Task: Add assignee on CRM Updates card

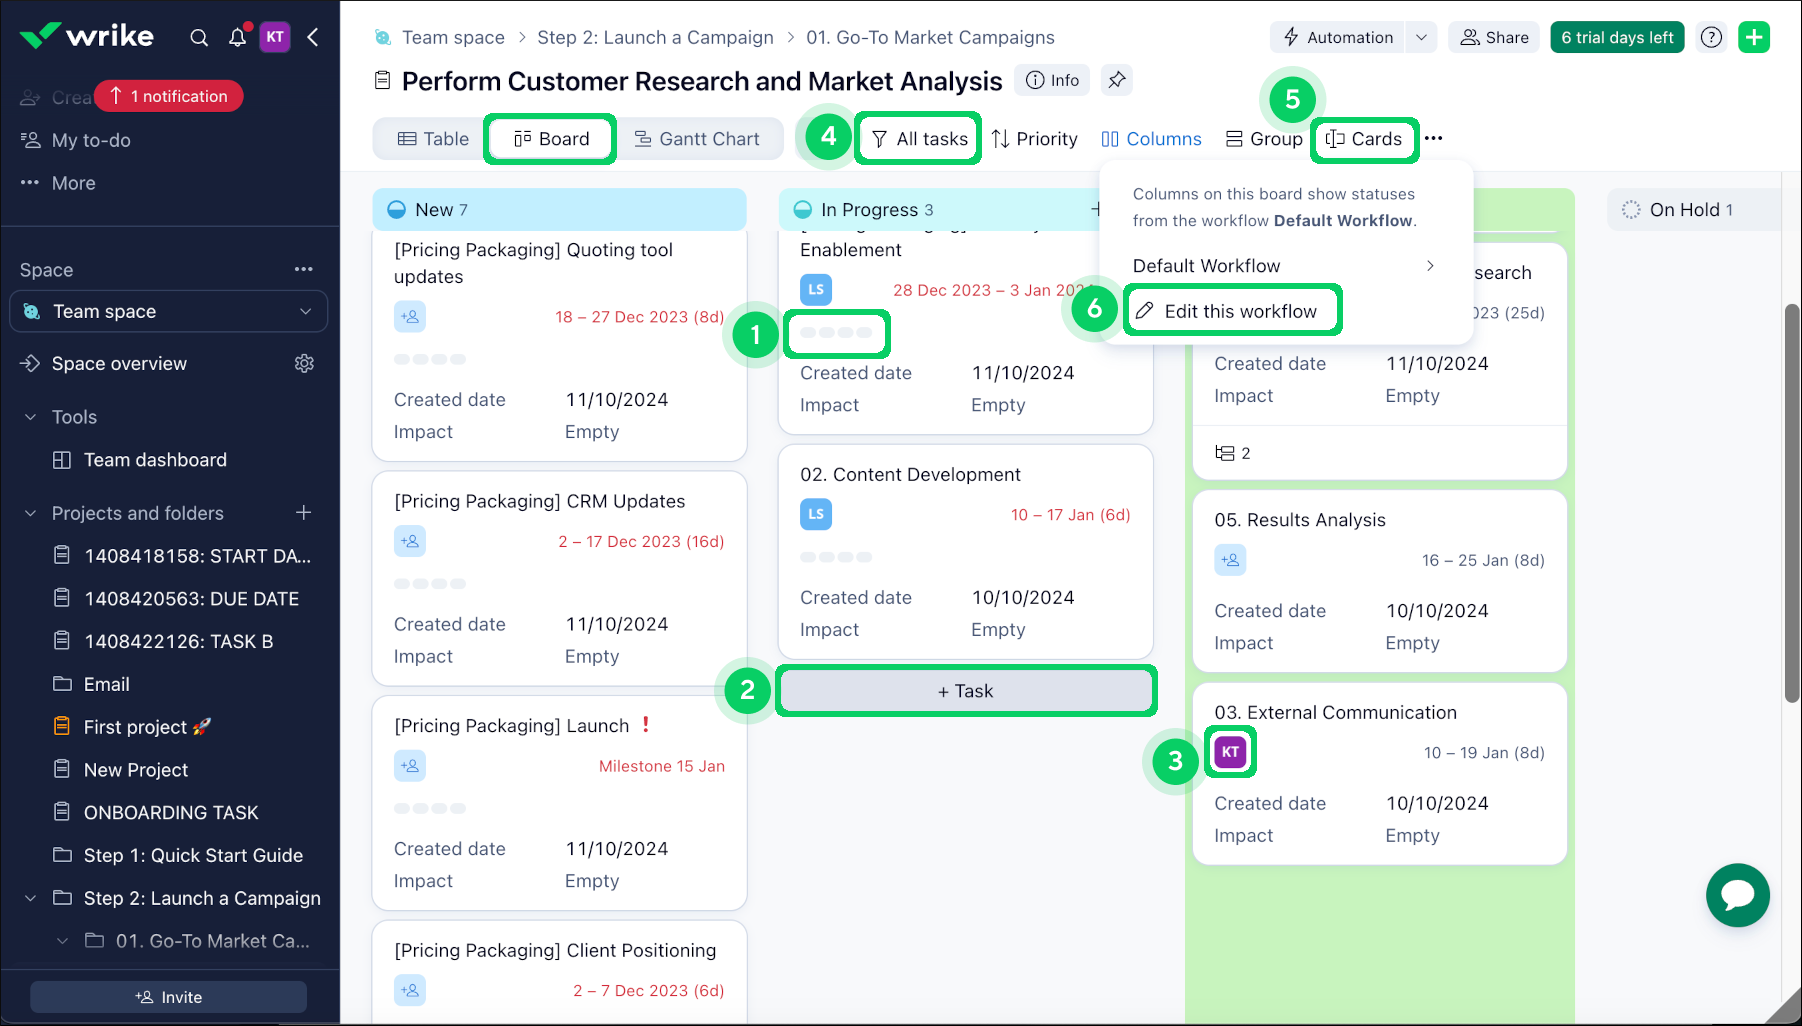Action: tap(410, 542)
